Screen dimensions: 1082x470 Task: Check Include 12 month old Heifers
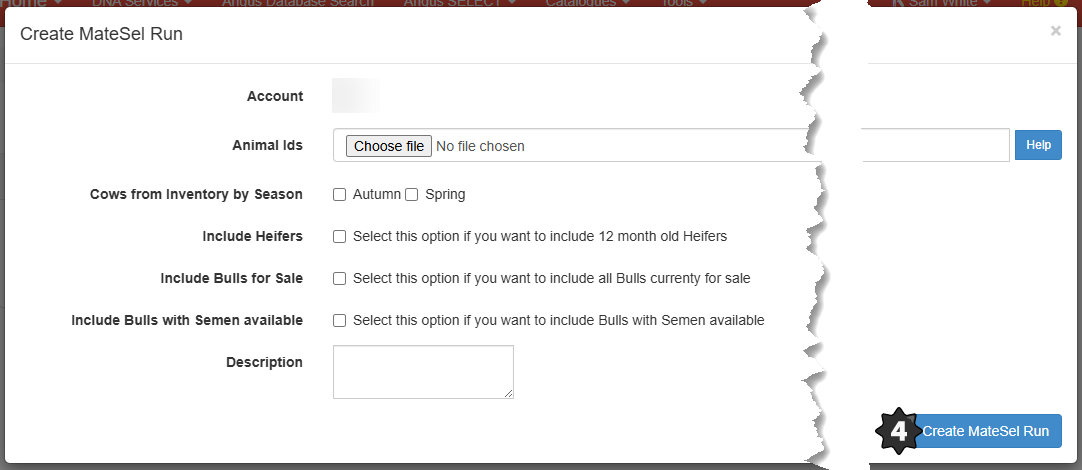pos(340,237)
